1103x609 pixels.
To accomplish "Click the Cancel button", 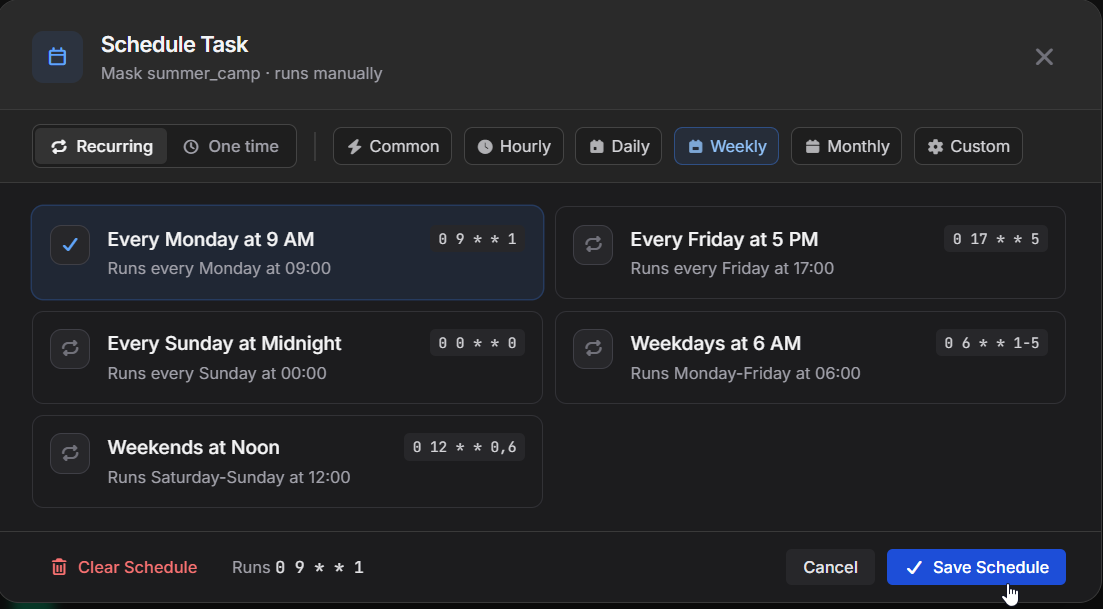I will (830, 567).
